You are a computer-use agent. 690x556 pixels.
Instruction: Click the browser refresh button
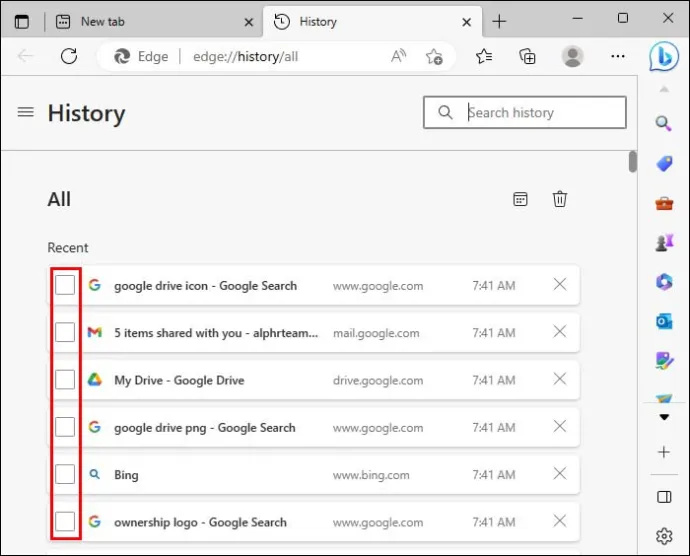[x=69, y=56]
